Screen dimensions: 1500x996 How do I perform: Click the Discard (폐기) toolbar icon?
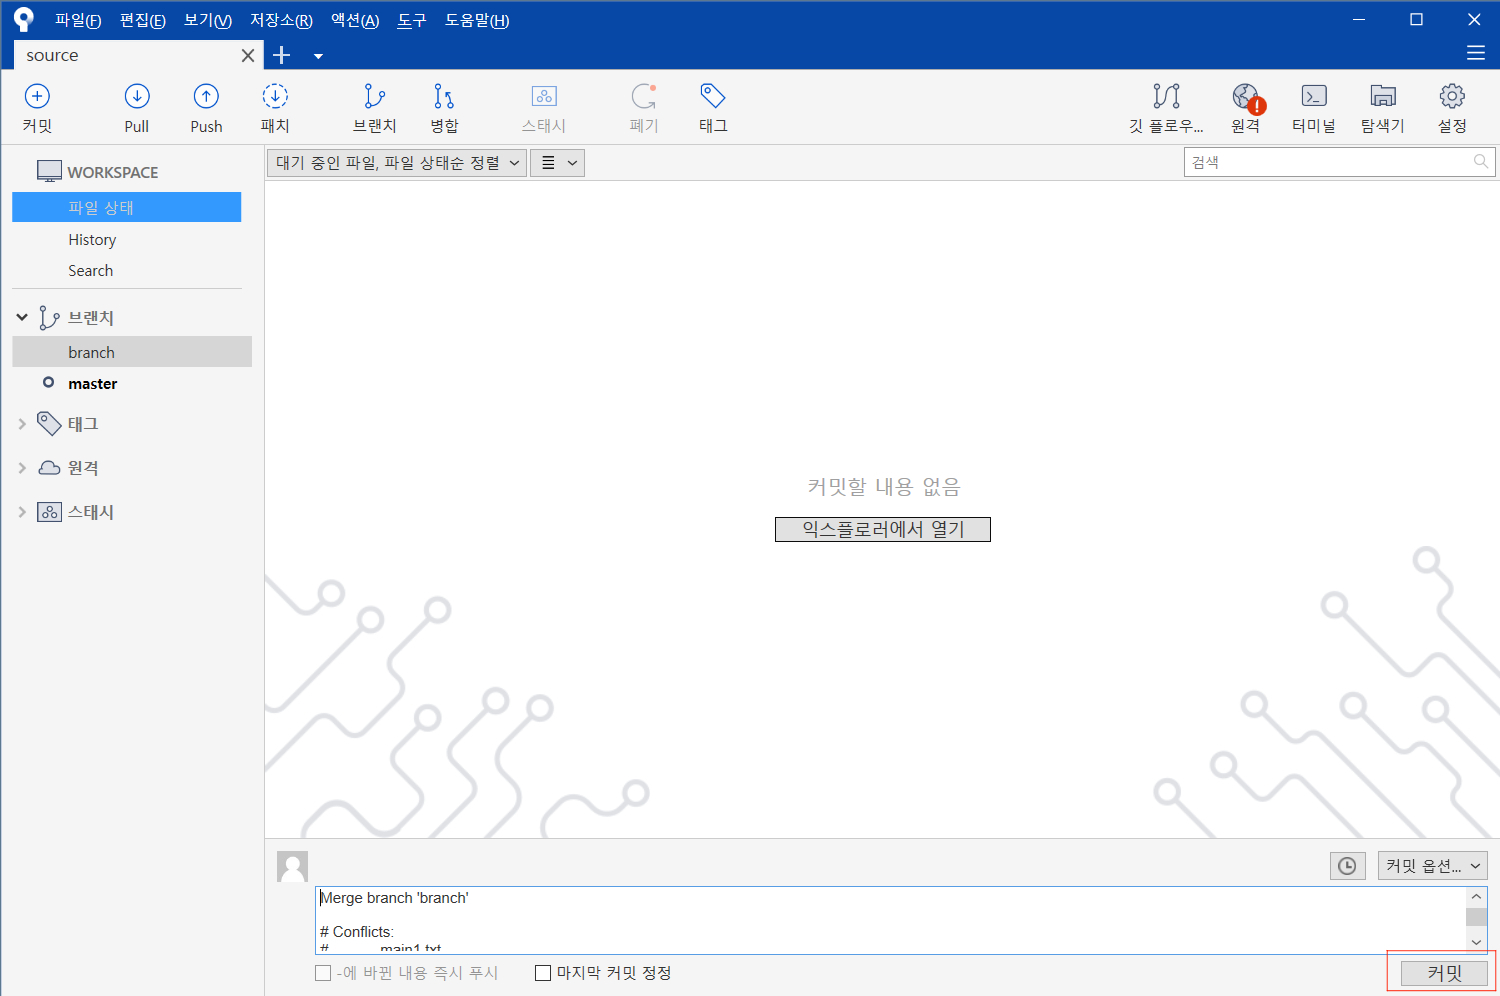tap(644, 96)
